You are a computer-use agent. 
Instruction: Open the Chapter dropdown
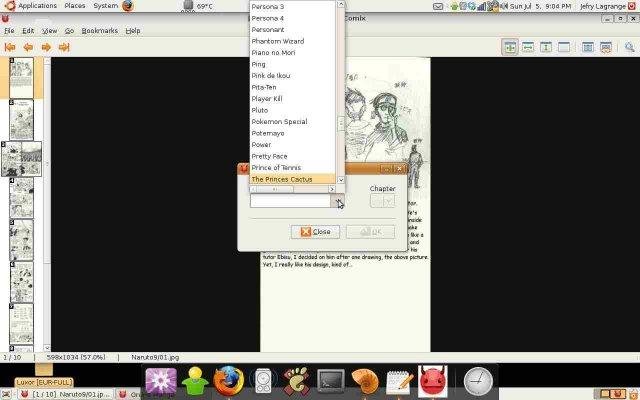(382, 200)
